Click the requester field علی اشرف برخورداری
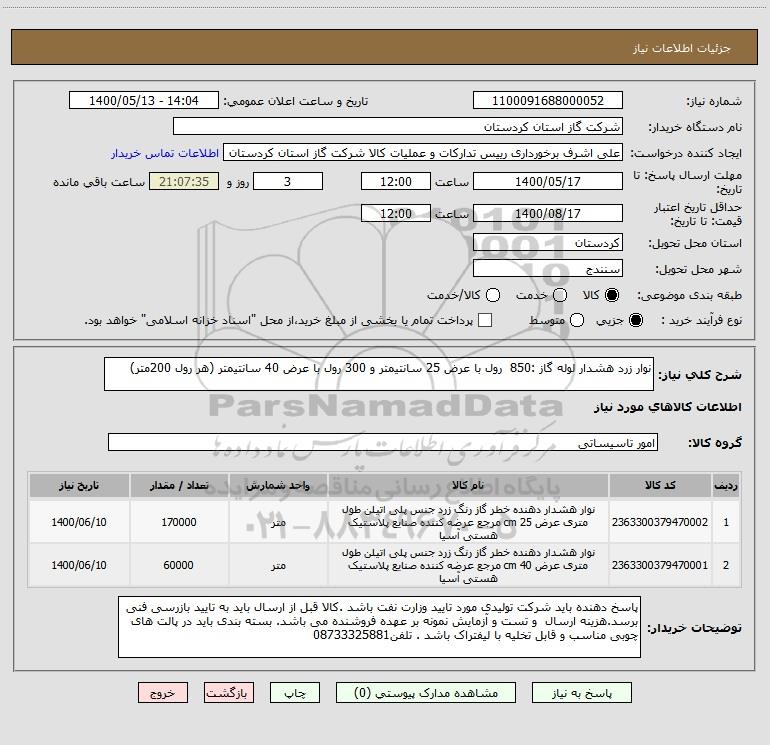This screenshot has width=770, height=745. (423, 153)
